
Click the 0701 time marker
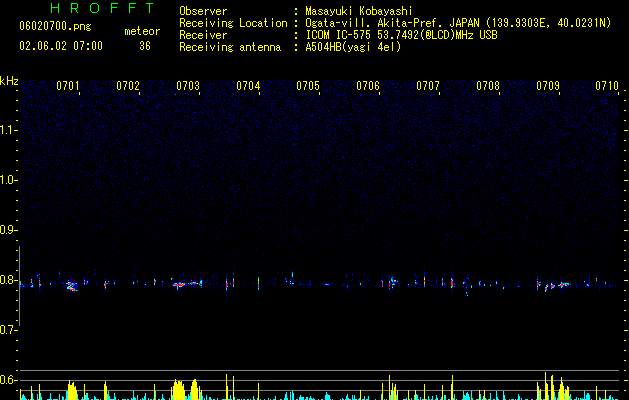click(x=67, y=86)
